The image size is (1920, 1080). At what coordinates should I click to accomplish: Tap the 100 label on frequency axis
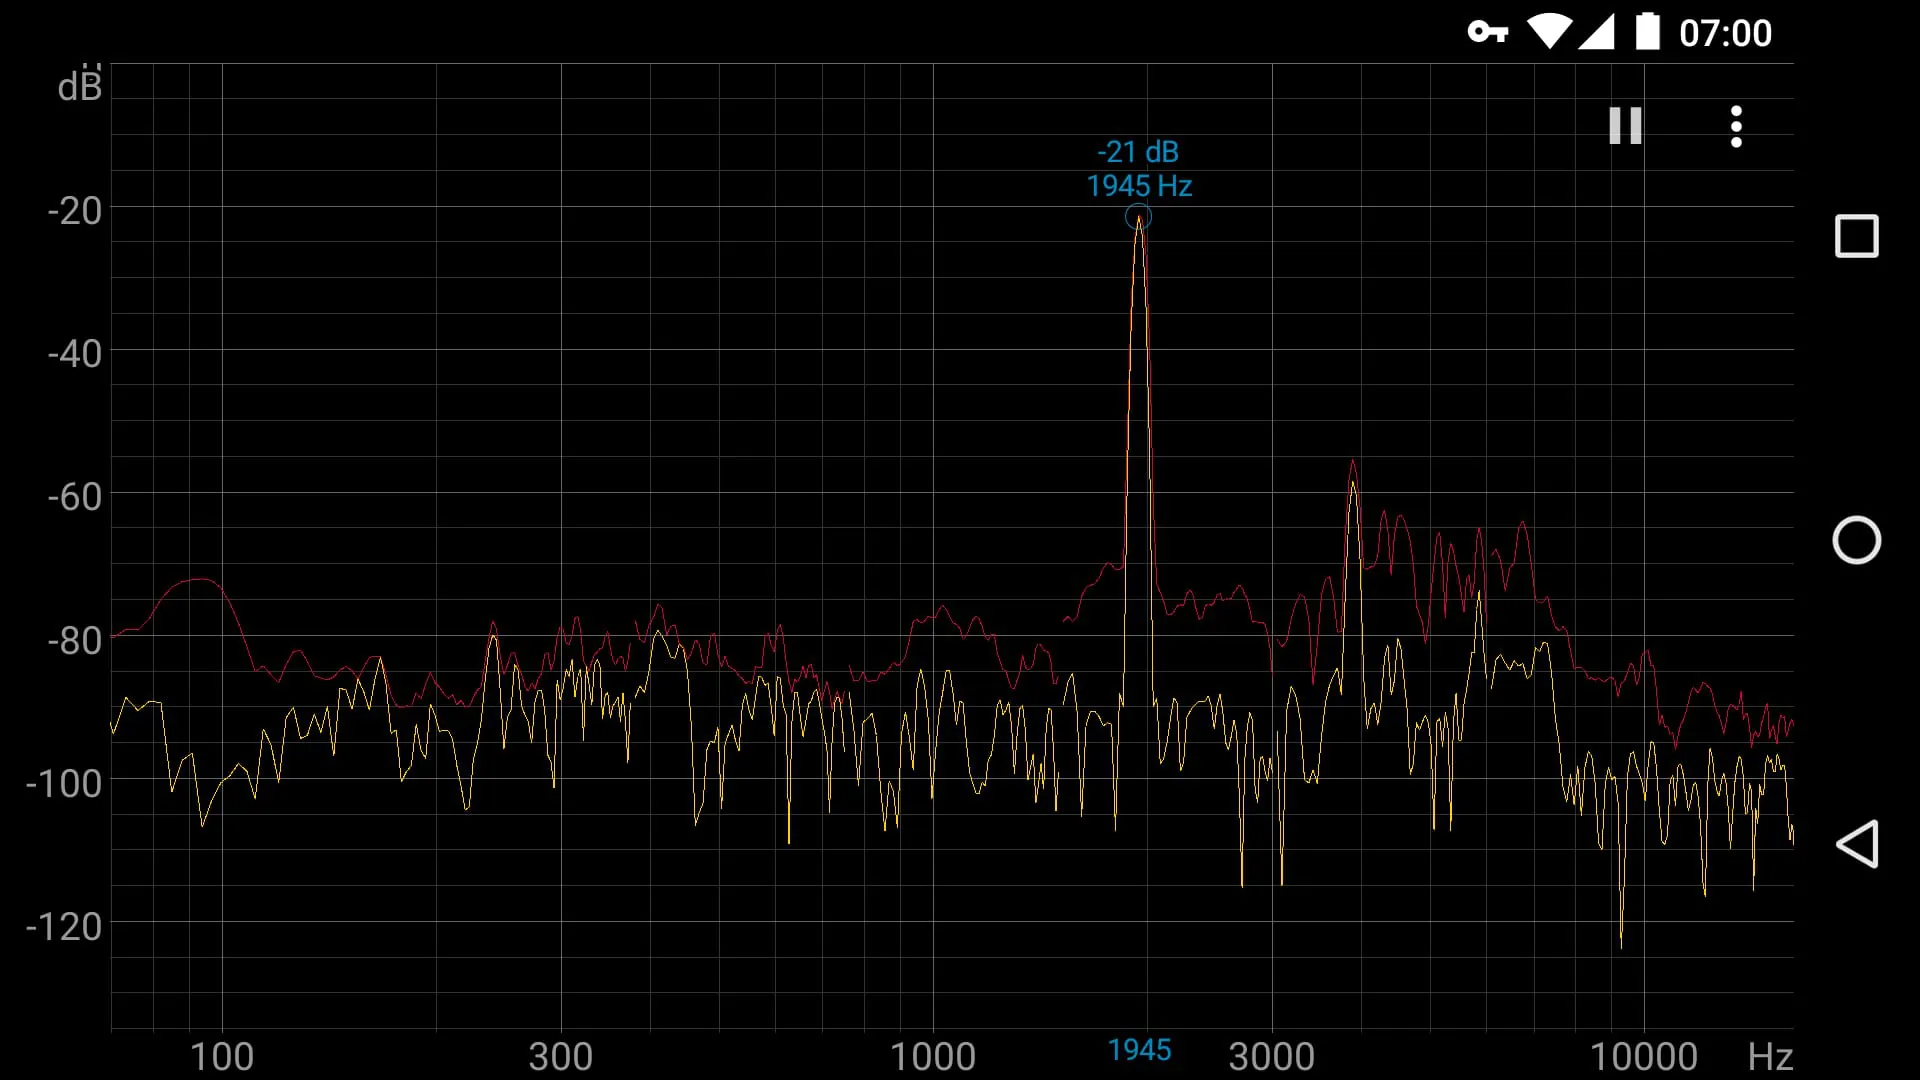tap(222, 1056)
